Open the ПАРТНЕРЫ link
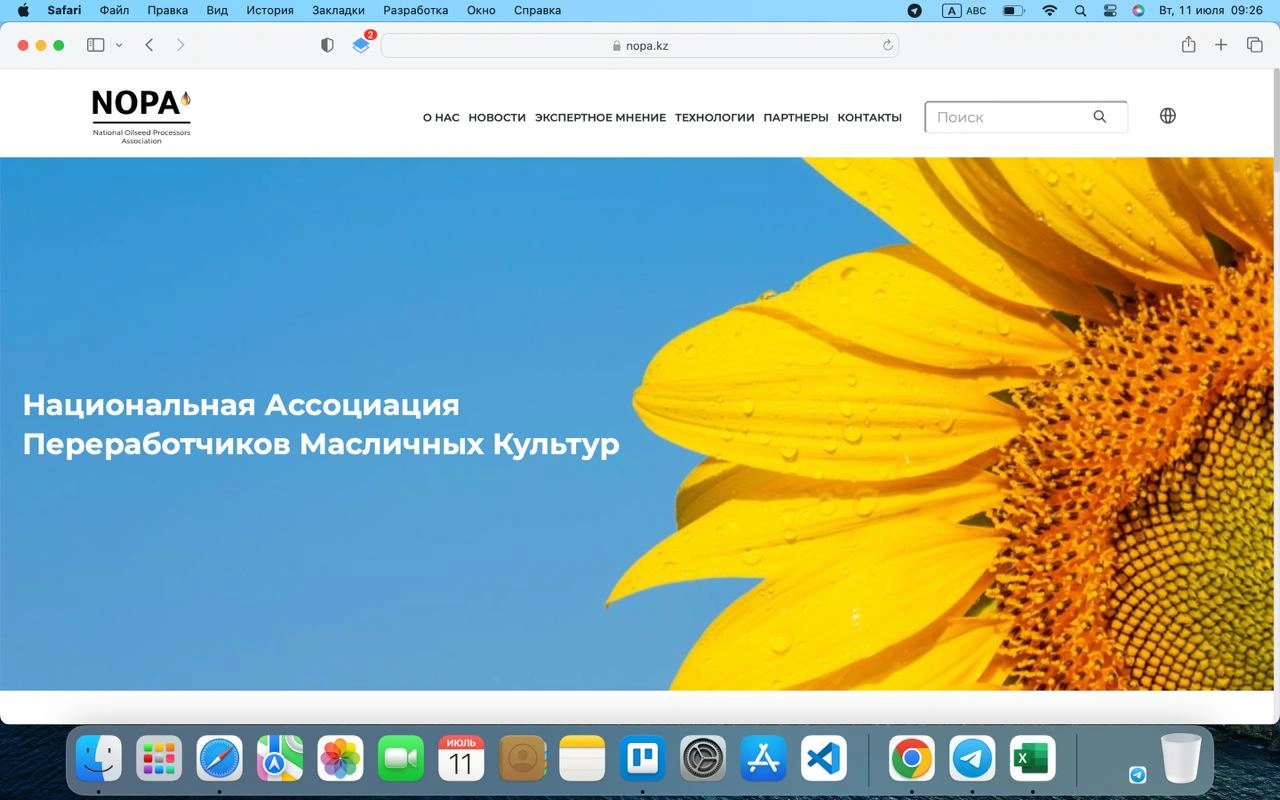 [x=796, y=117]
